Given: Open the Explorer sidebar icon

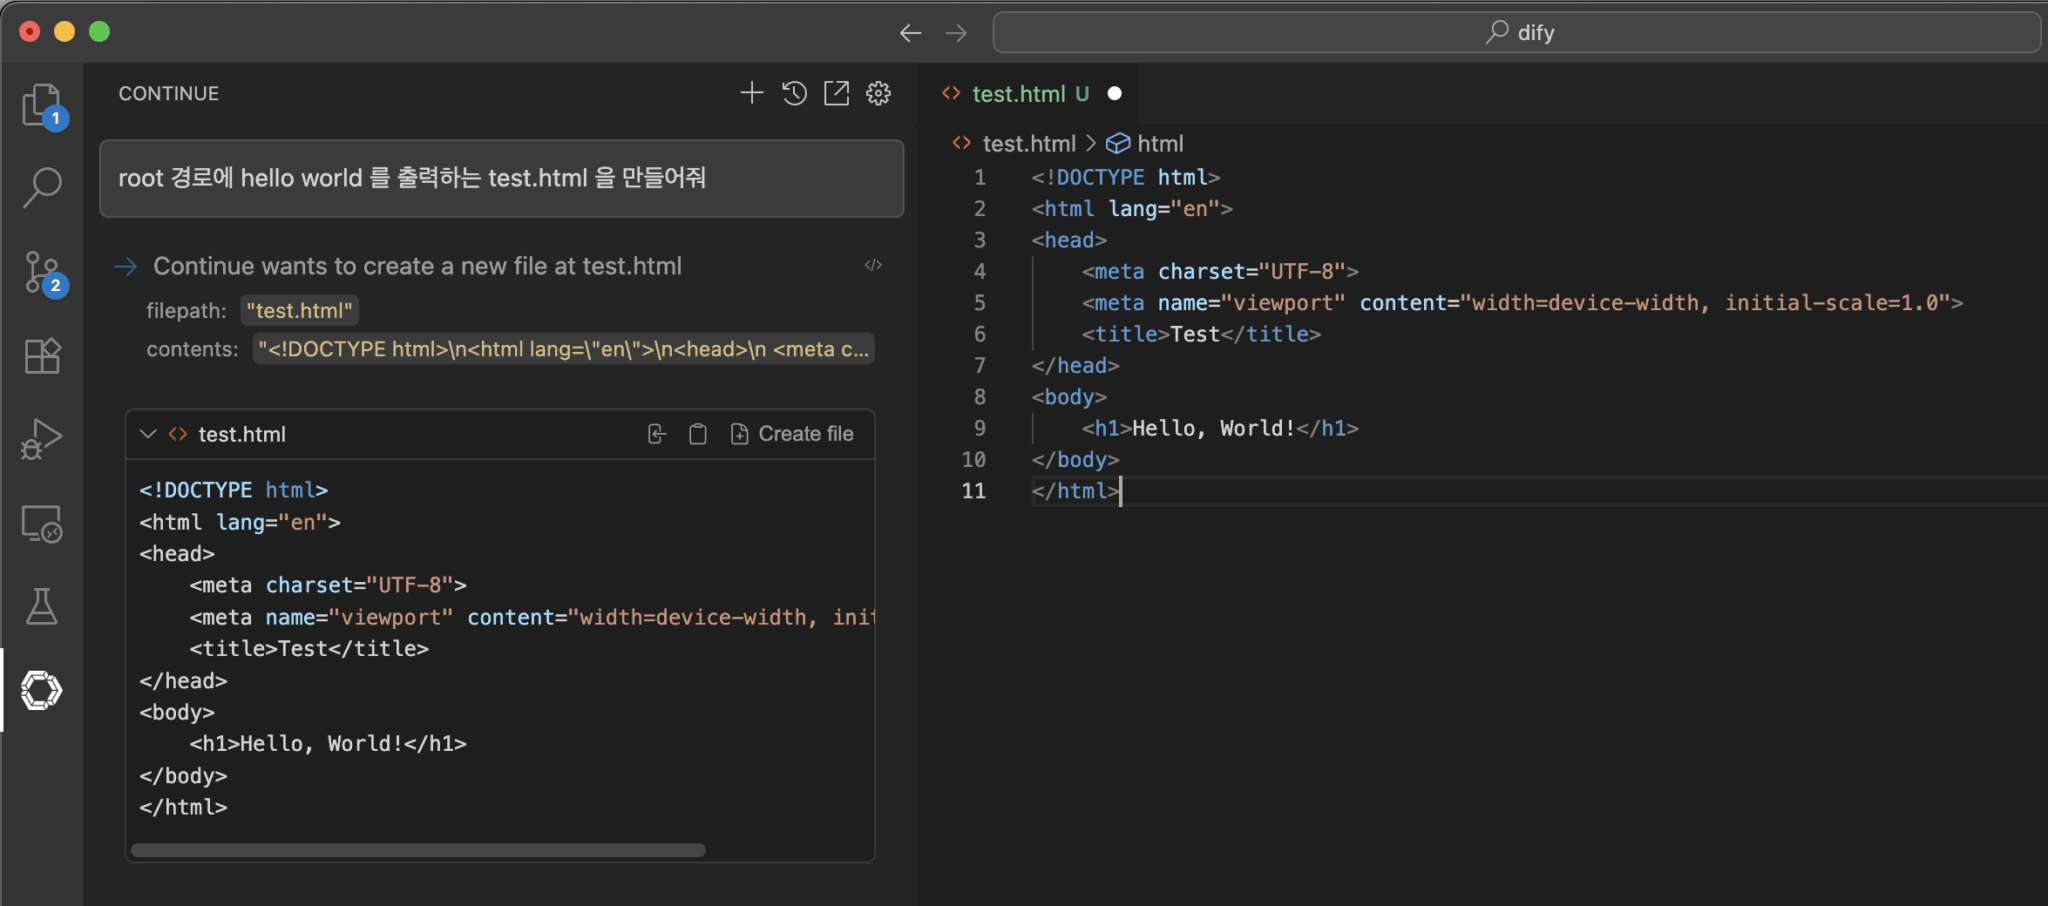Looking at the screenshot, I should (x=41, y=105).
